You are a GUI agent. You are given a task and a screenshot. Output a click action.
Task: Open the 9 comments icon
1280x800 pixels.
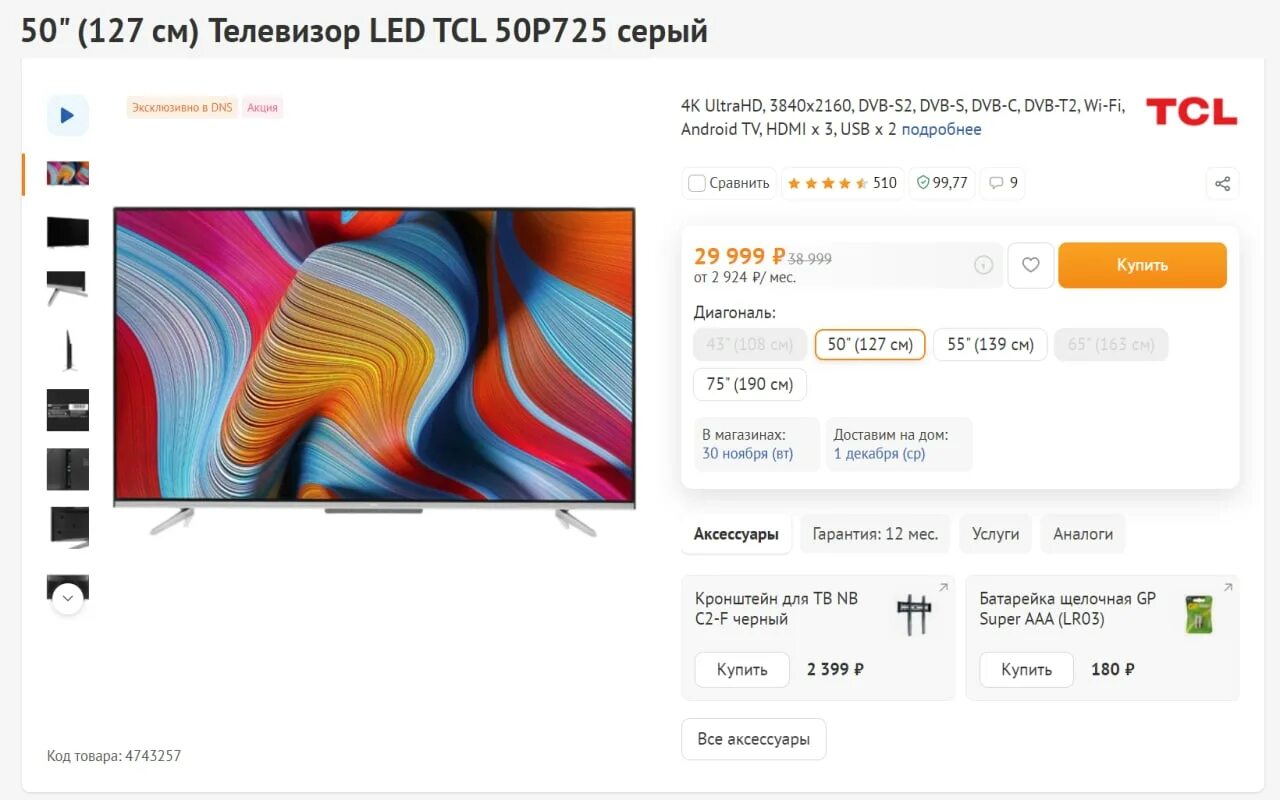[x=1003, y=183]
